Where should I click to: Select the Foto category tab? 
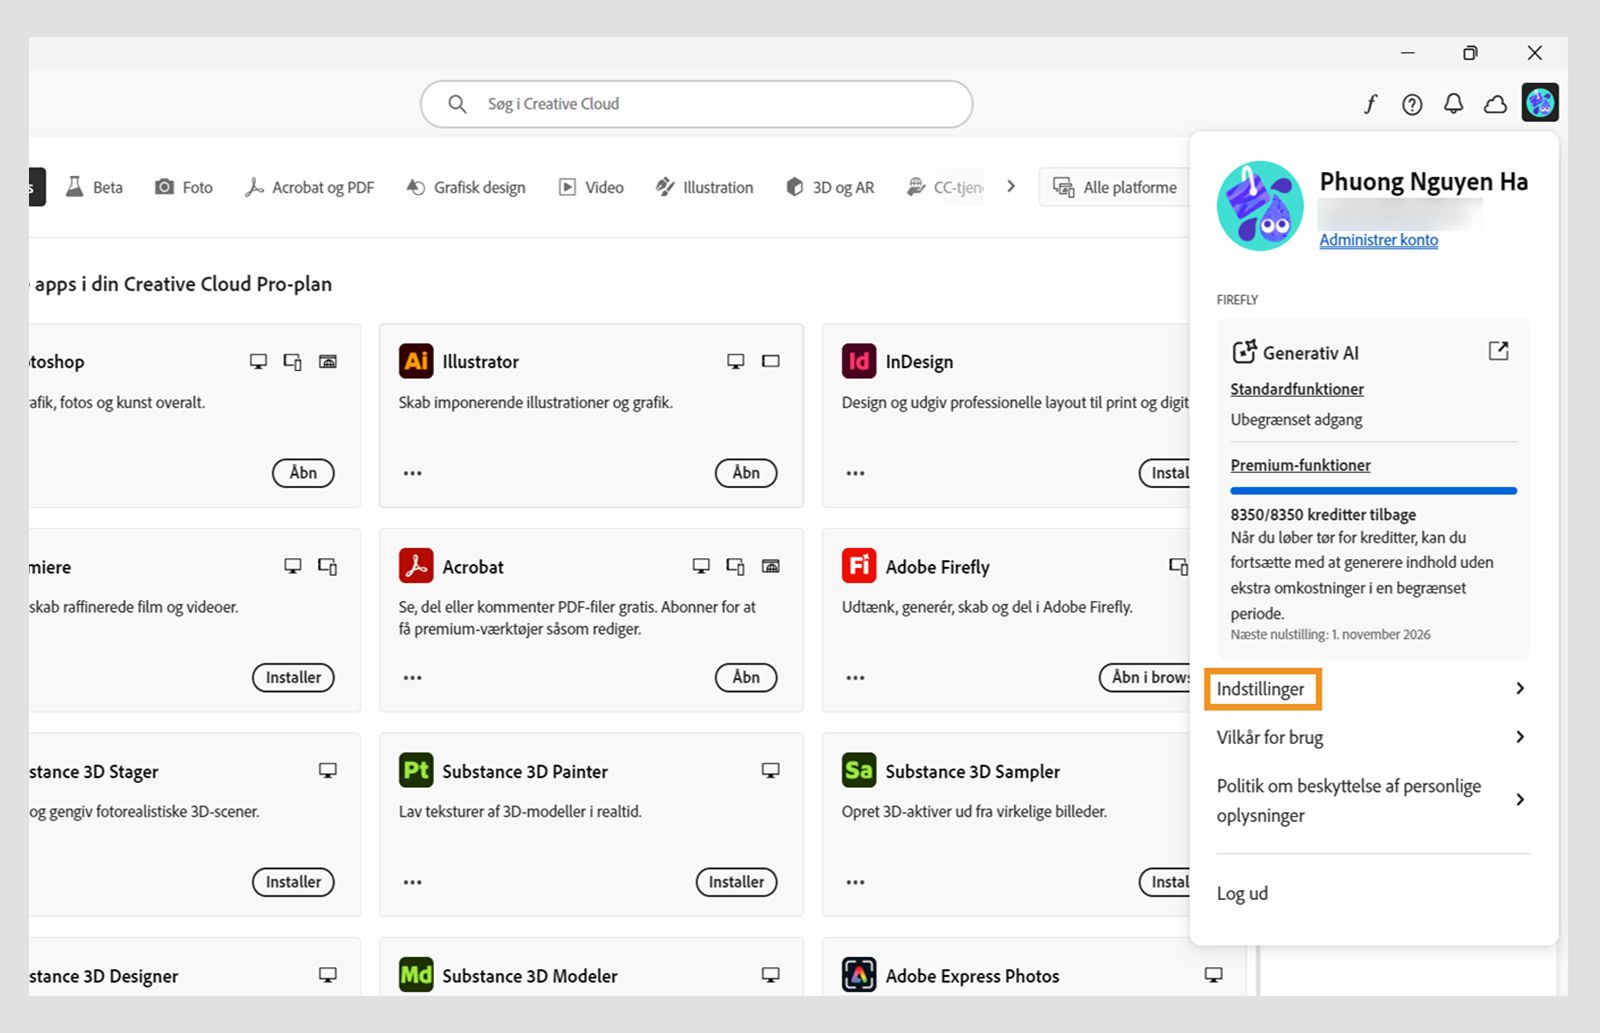[x=184, y=187]
